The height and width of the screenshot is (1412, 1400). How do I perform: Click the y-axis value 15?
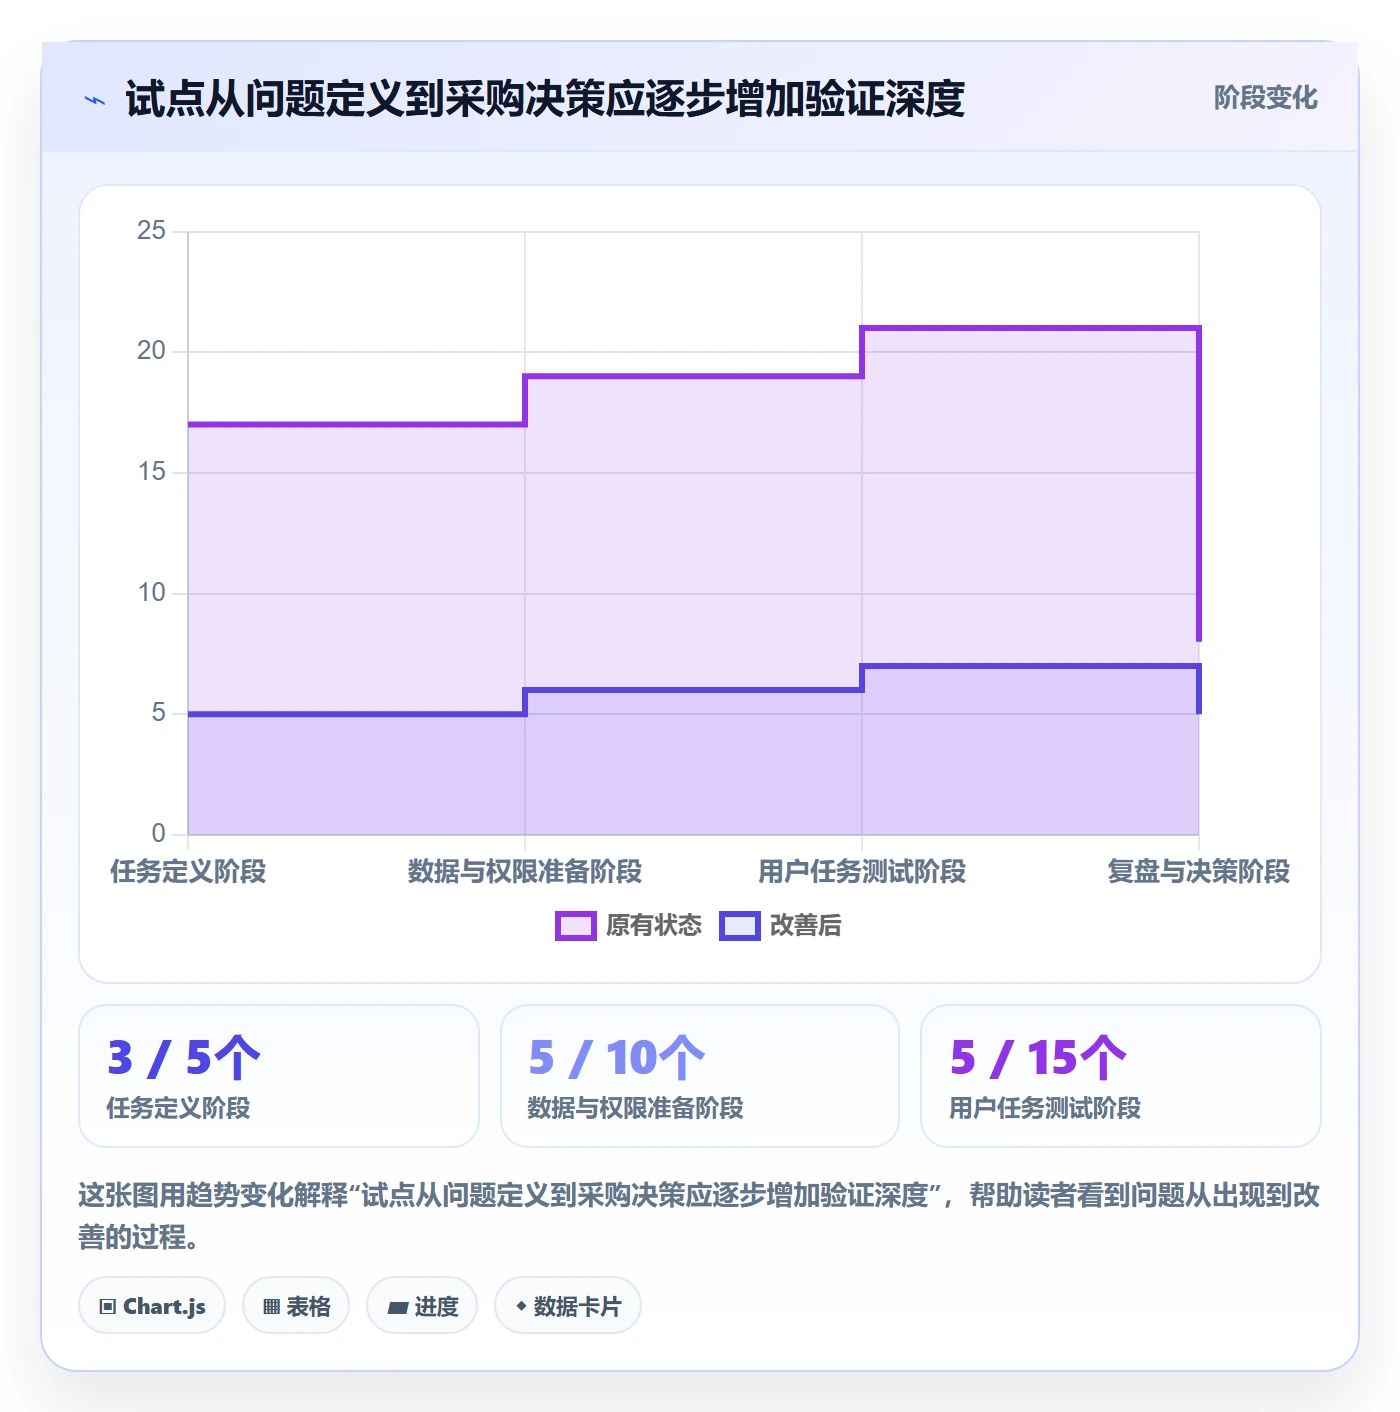pos(151,472)
